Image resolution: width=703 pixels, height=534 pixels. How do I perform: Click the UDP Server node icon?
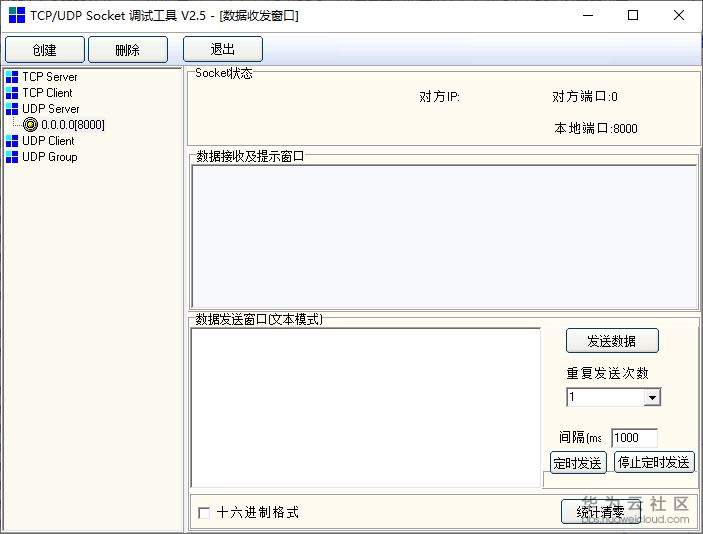[12, 109]
